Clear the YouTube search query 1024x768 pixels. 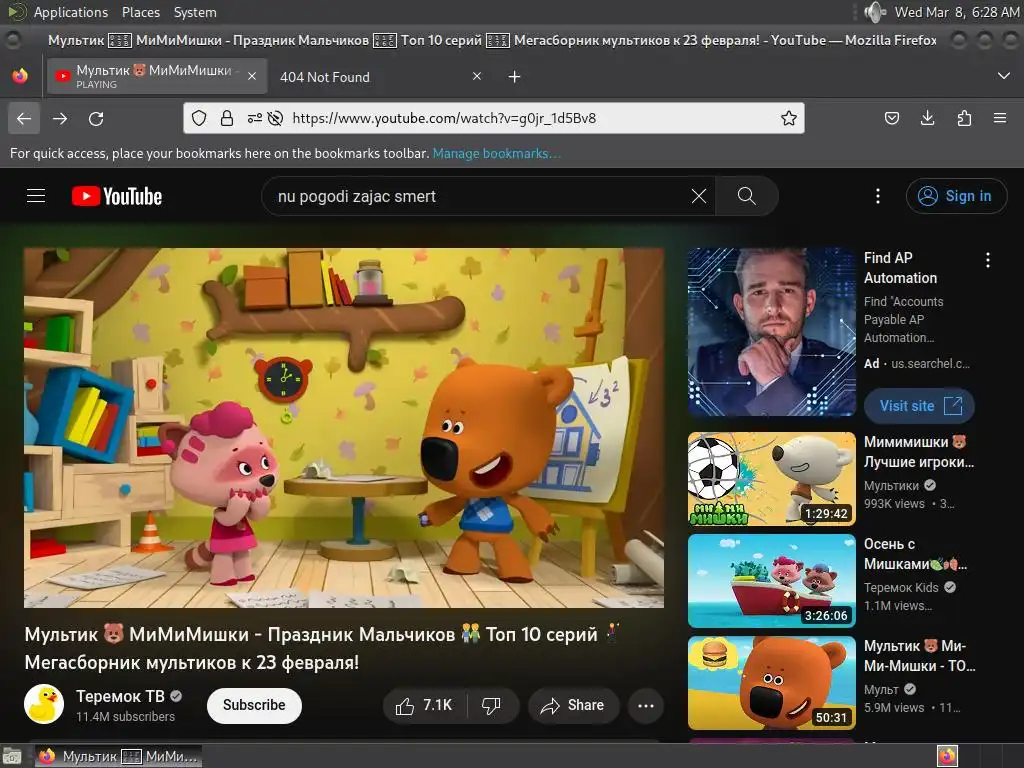[699, 196]
